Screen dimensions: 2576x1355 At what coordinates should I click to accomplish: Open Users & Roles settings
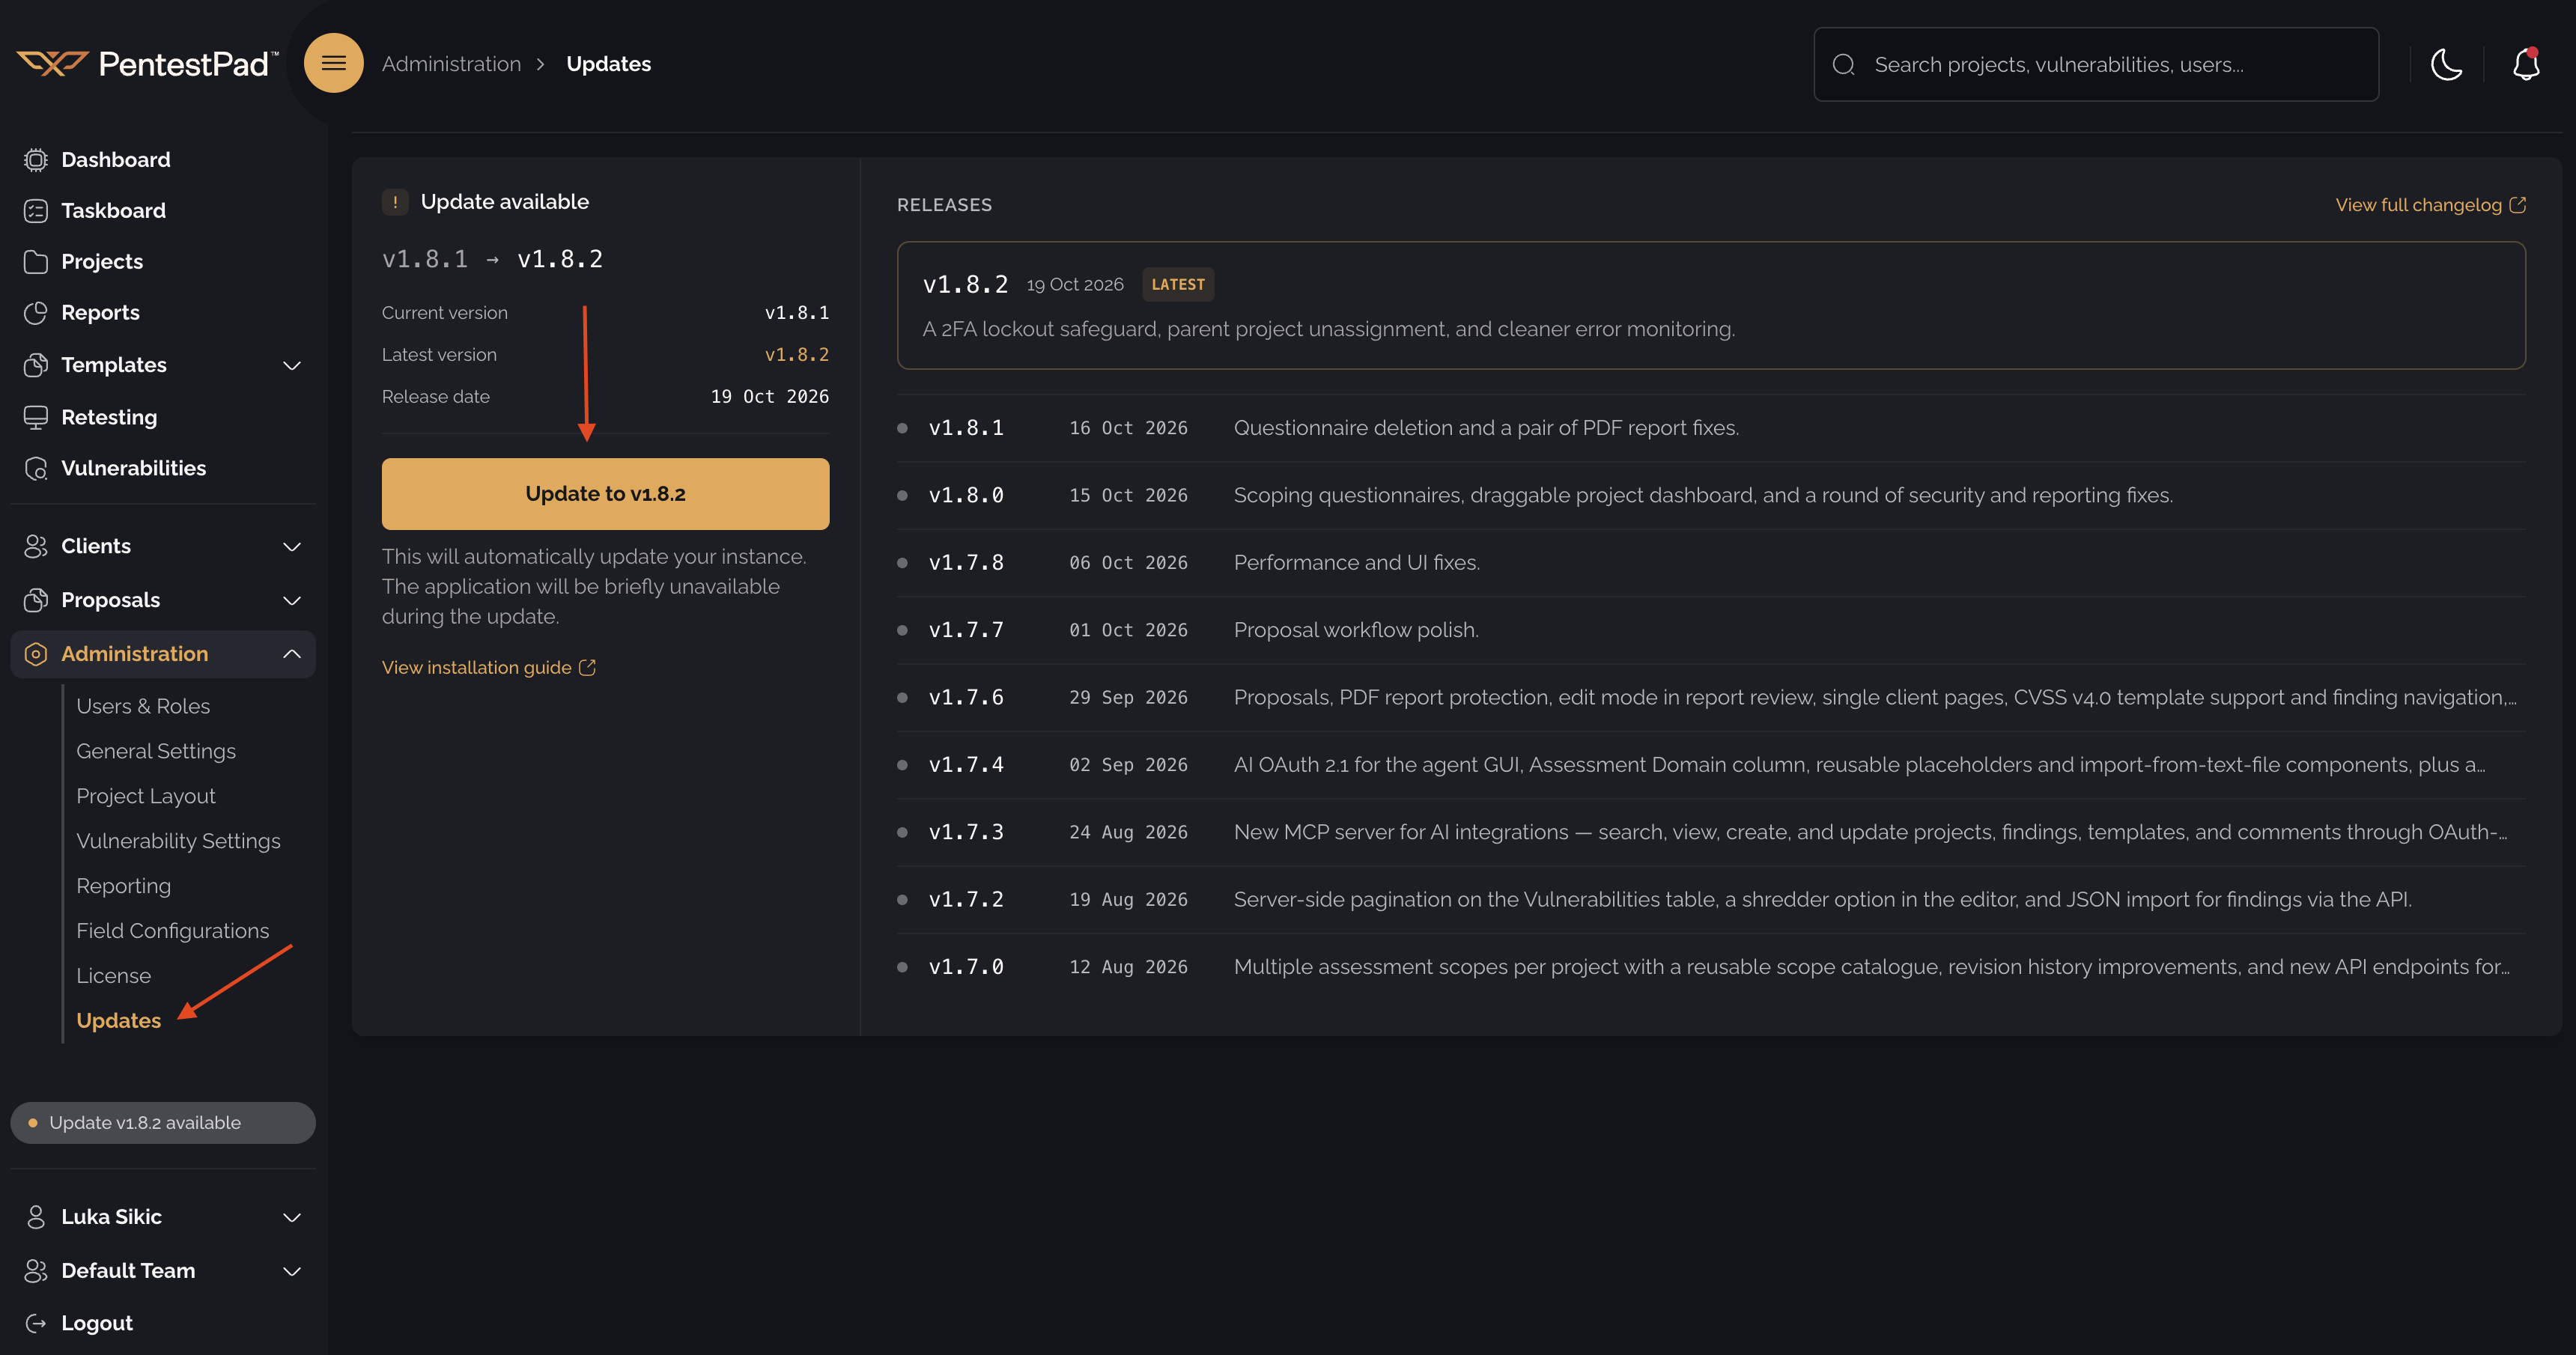143,706
